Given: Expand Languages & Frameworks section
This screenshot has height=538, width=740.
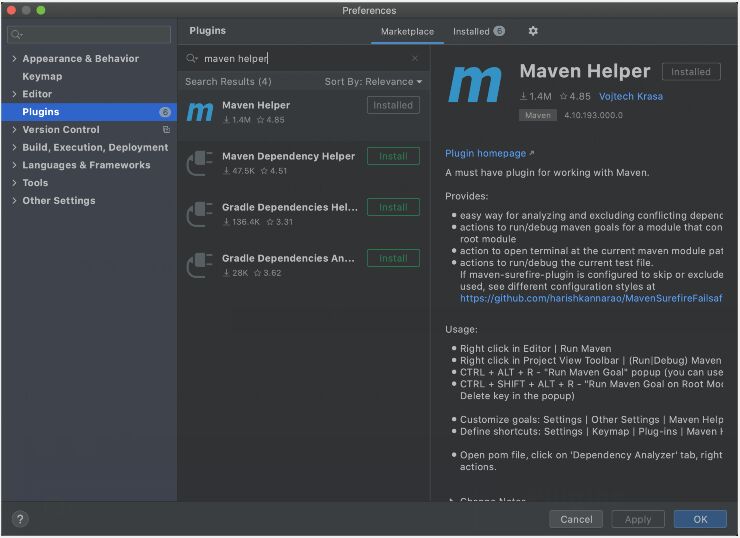Looking at the screenshot, I should coord(14,165).
